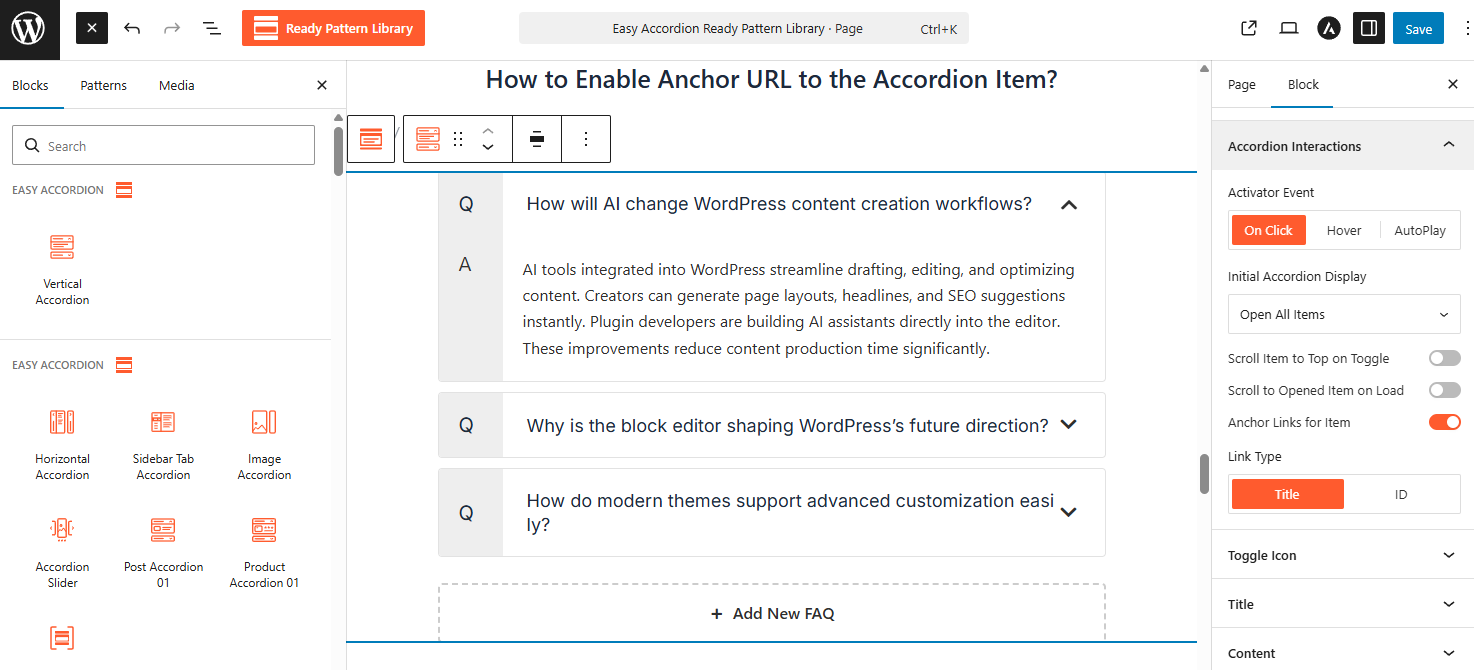Switch to the Page settings tab
Image resolution: width=1474 pixels, height=670 pixels.
tap(1241, 85)
